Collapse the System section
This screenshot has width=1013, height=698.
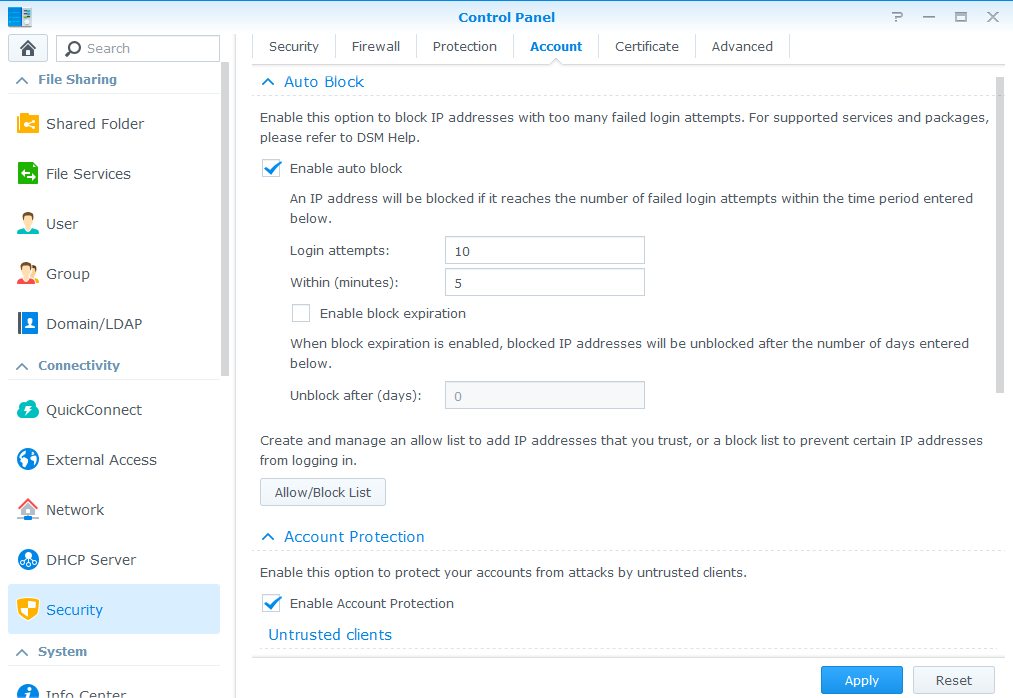point(22,653)
